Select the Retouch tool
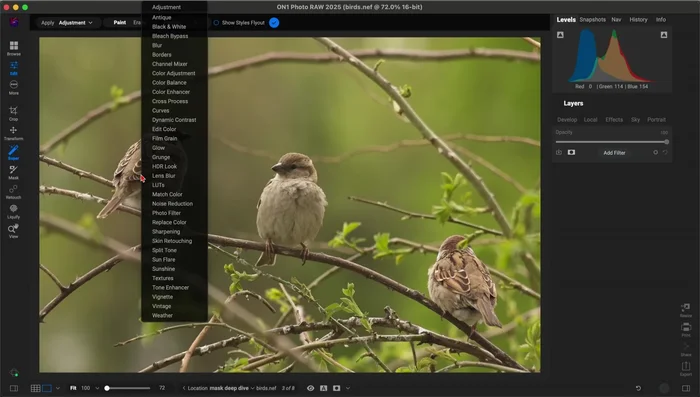Screen dimensions: 700x397 (x=13, y=192)
